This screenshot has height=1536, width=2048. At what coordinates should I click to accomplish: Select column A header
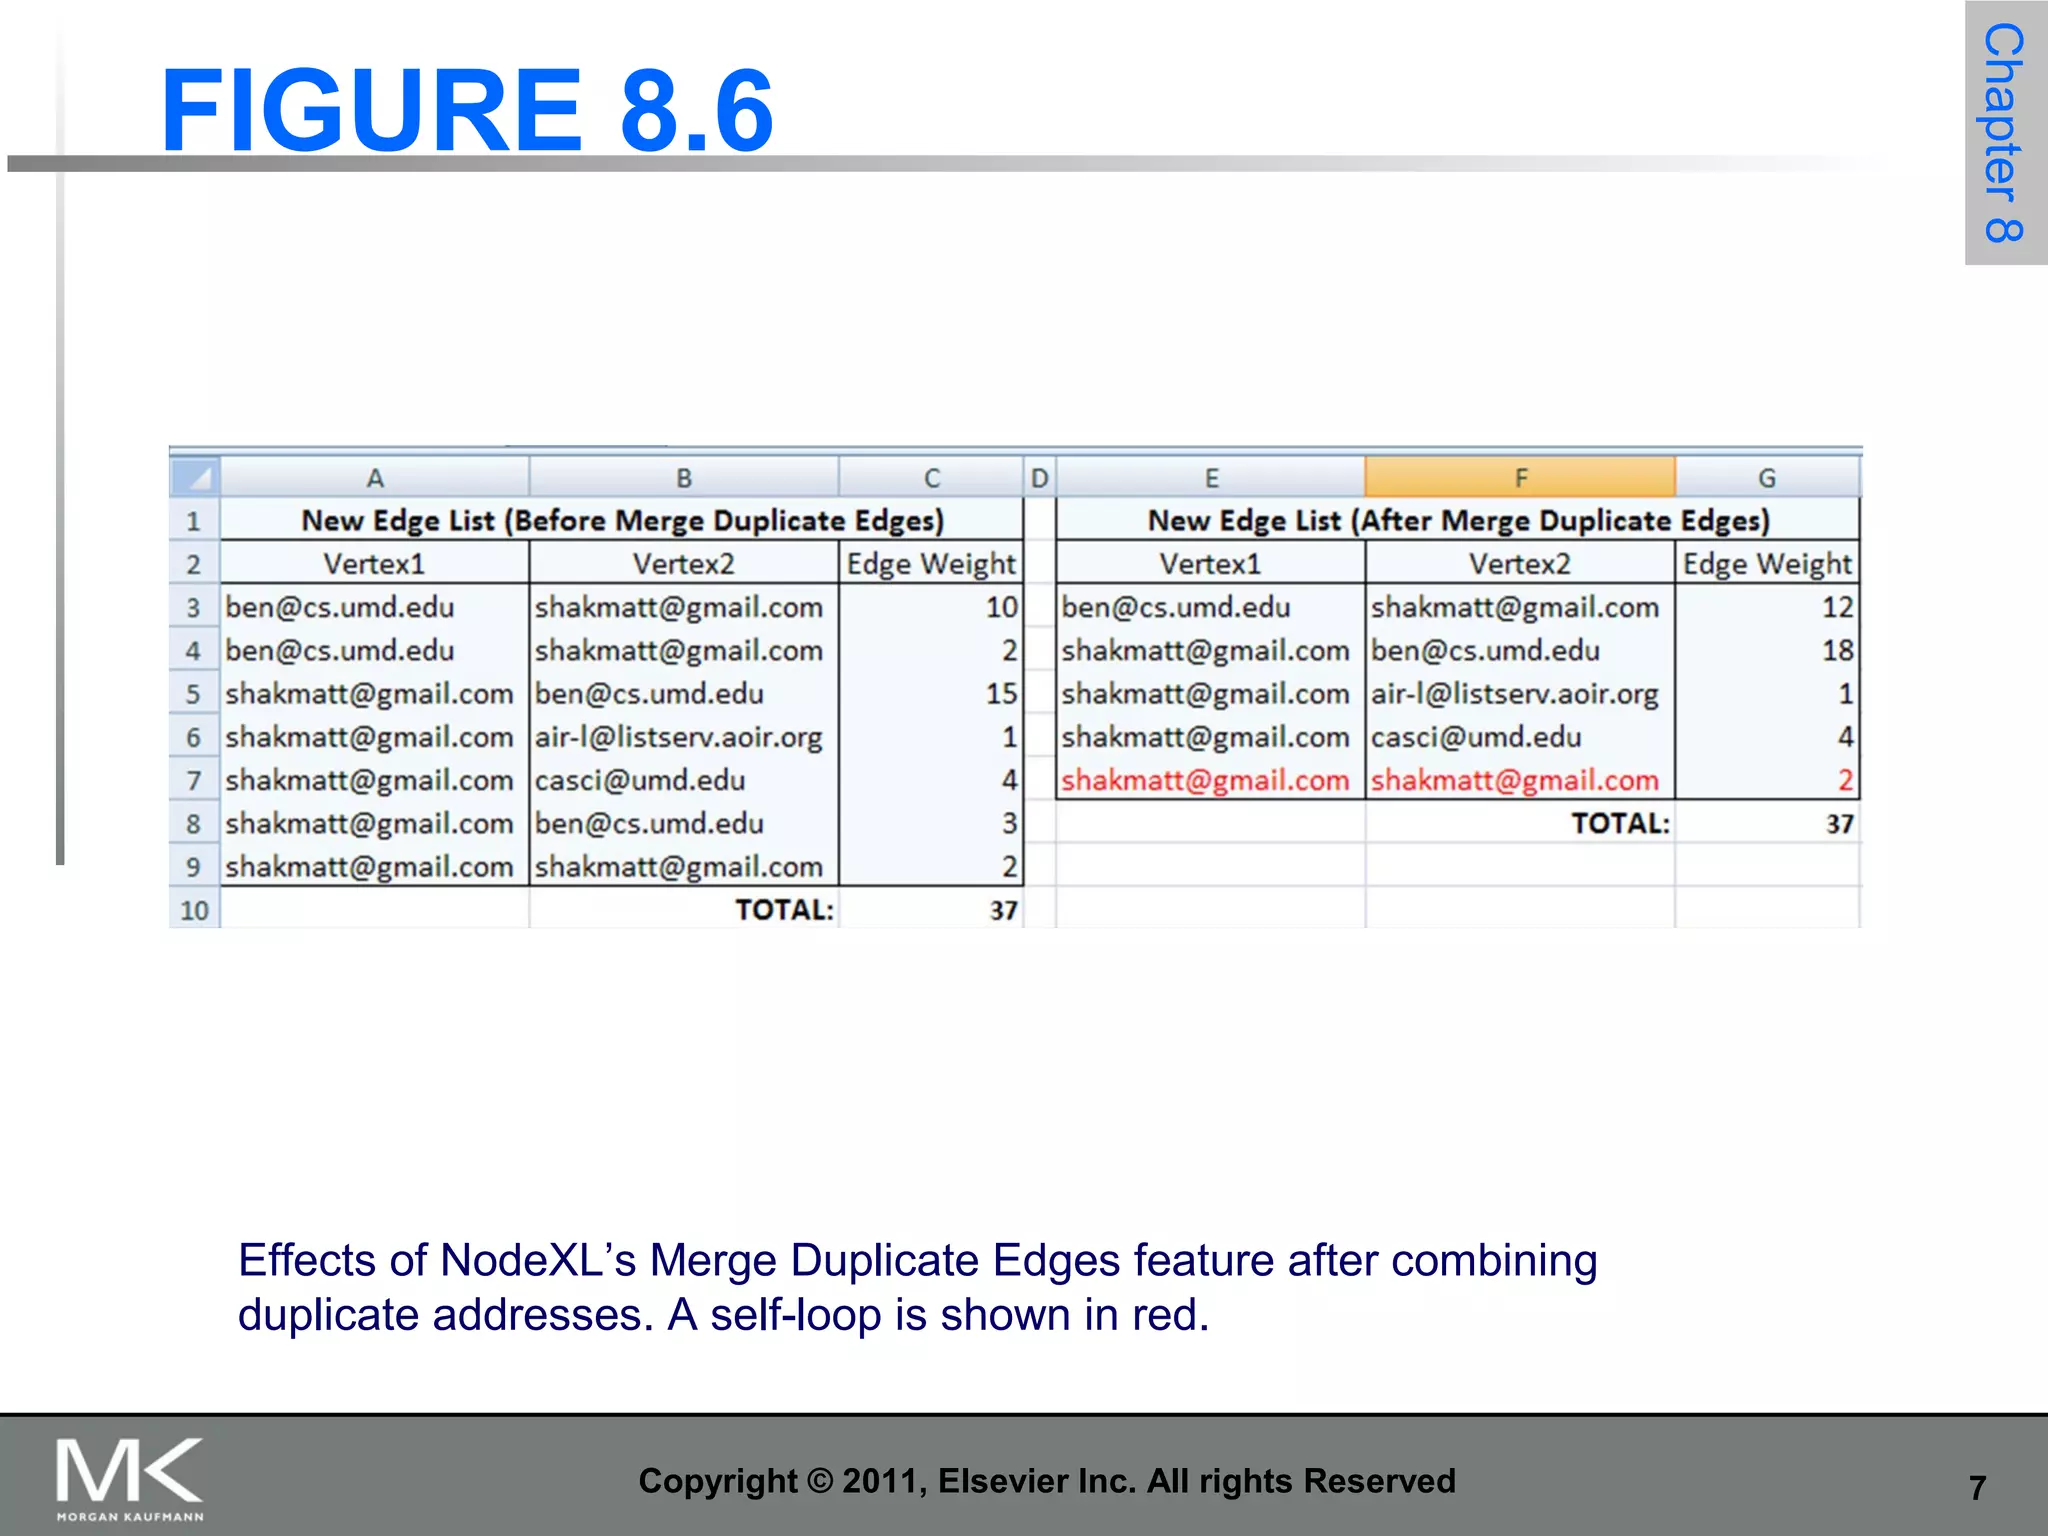(x=375, y=478)
